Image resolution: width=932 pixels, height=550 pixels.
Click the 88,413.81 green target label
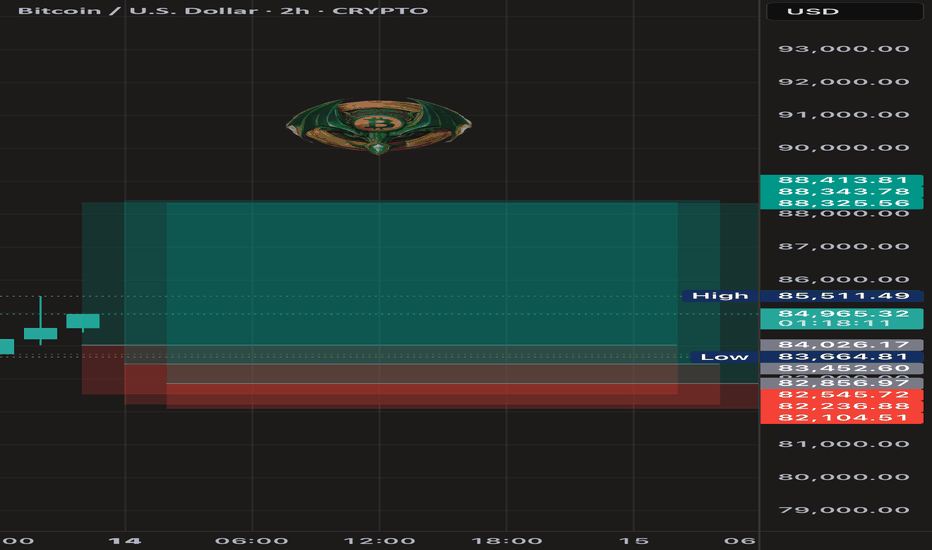tap(842, 180)
